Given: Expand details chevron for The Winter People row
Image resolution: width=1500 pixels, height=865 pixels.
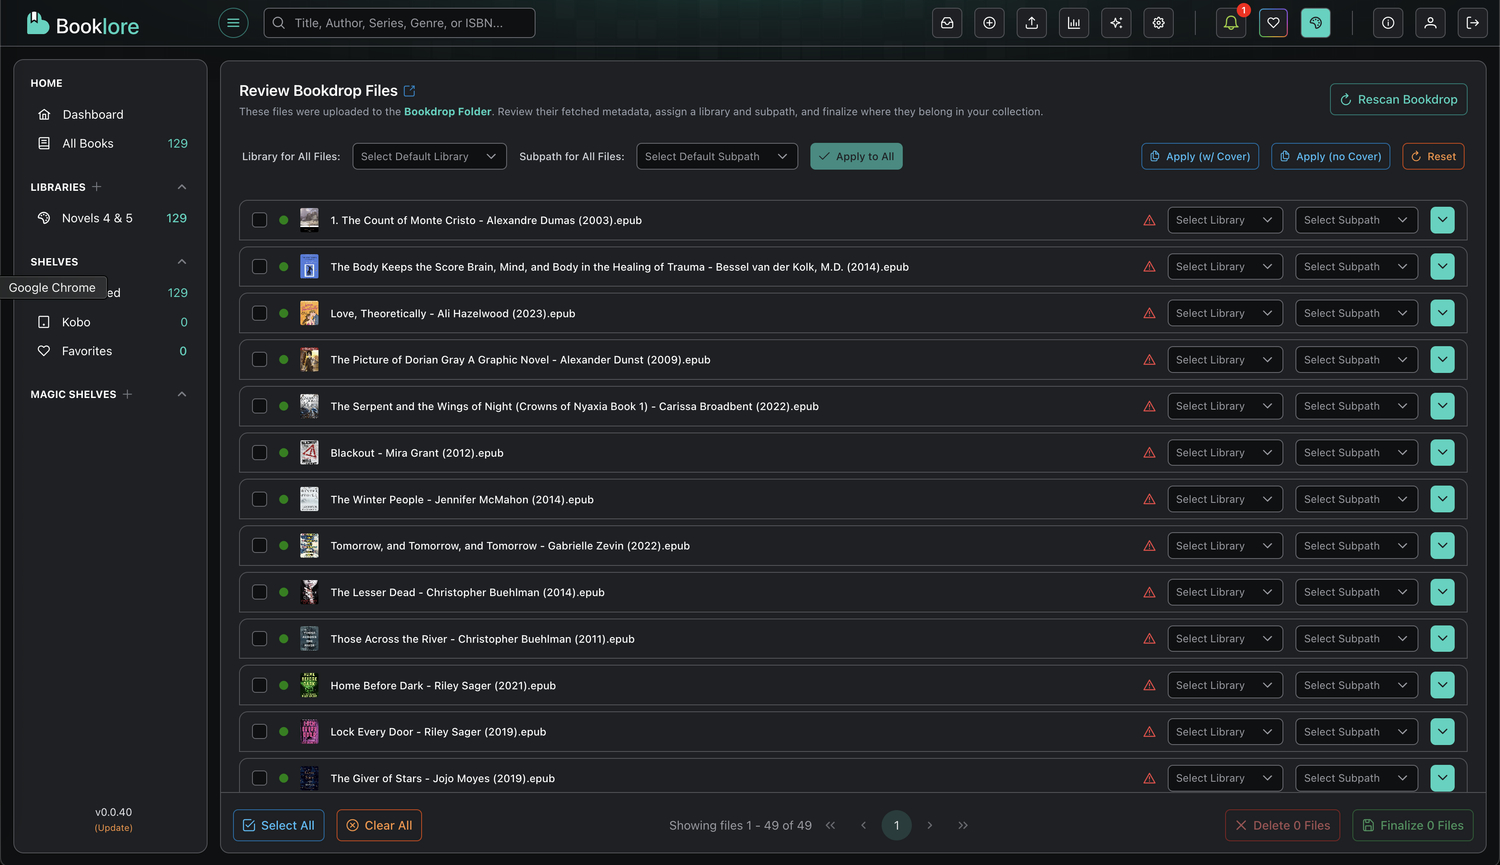Looking at the screenshot, I should tap(1442, 498).
